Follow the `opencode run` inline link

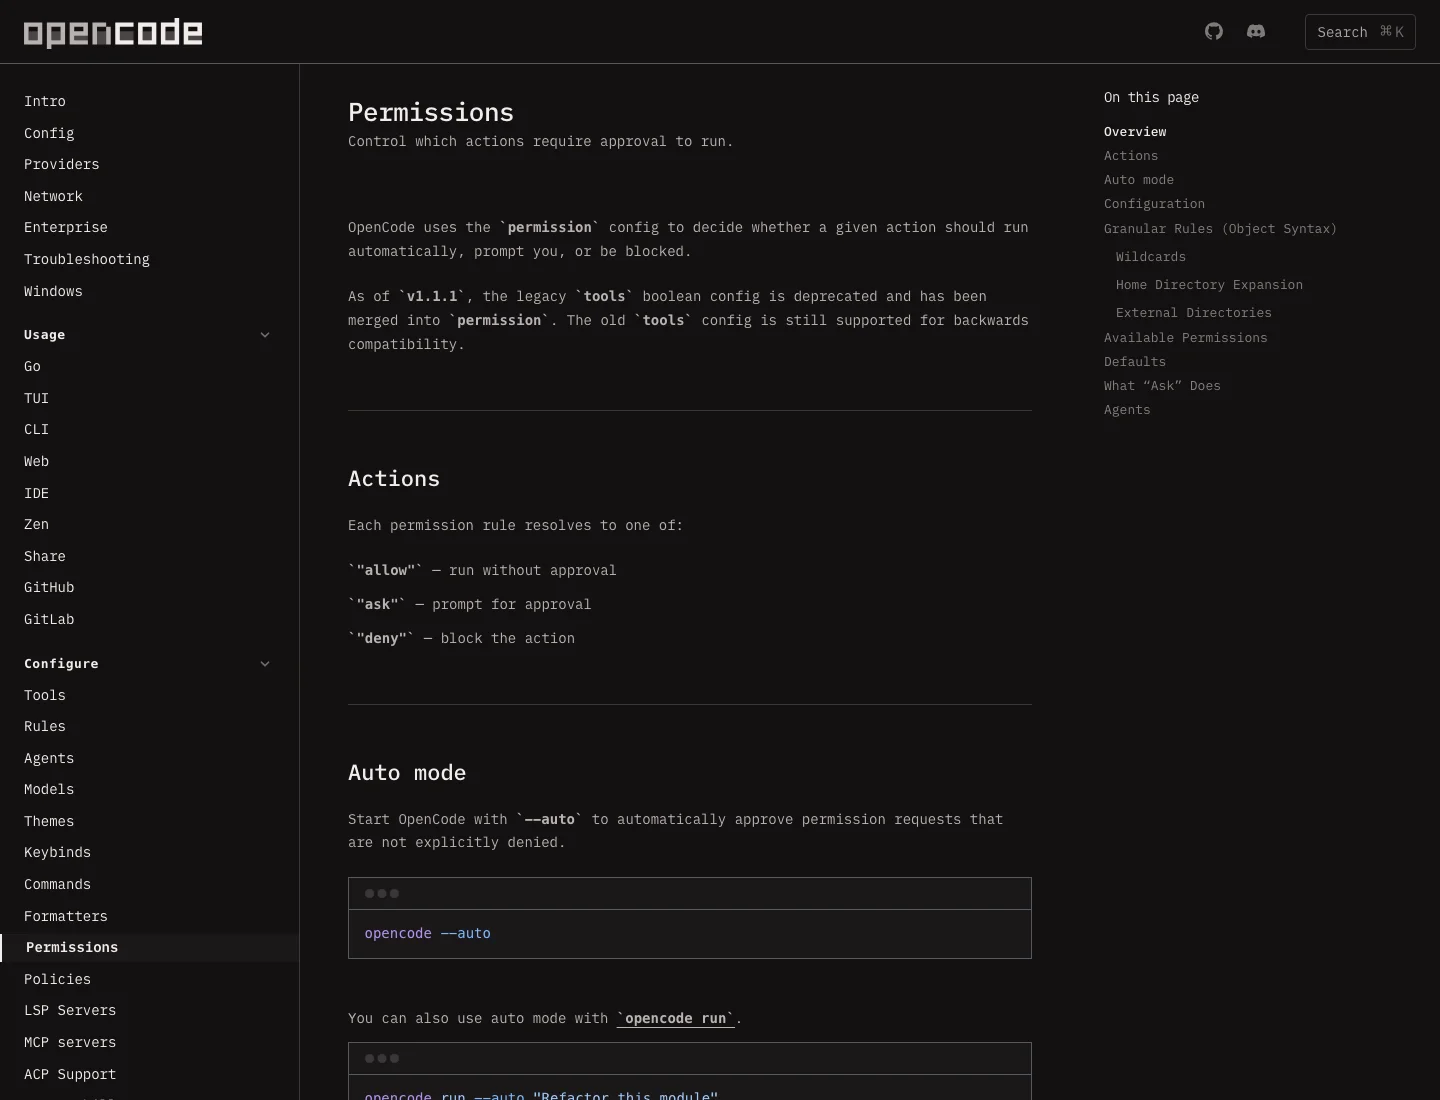click(675, 1018)
